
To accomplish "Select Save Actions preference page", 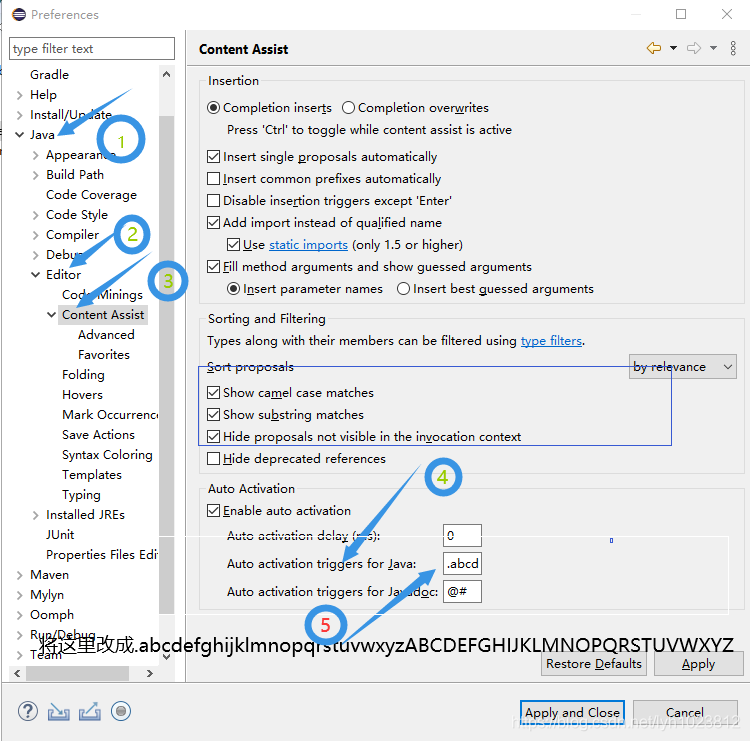I will click(x=99, y=435).
